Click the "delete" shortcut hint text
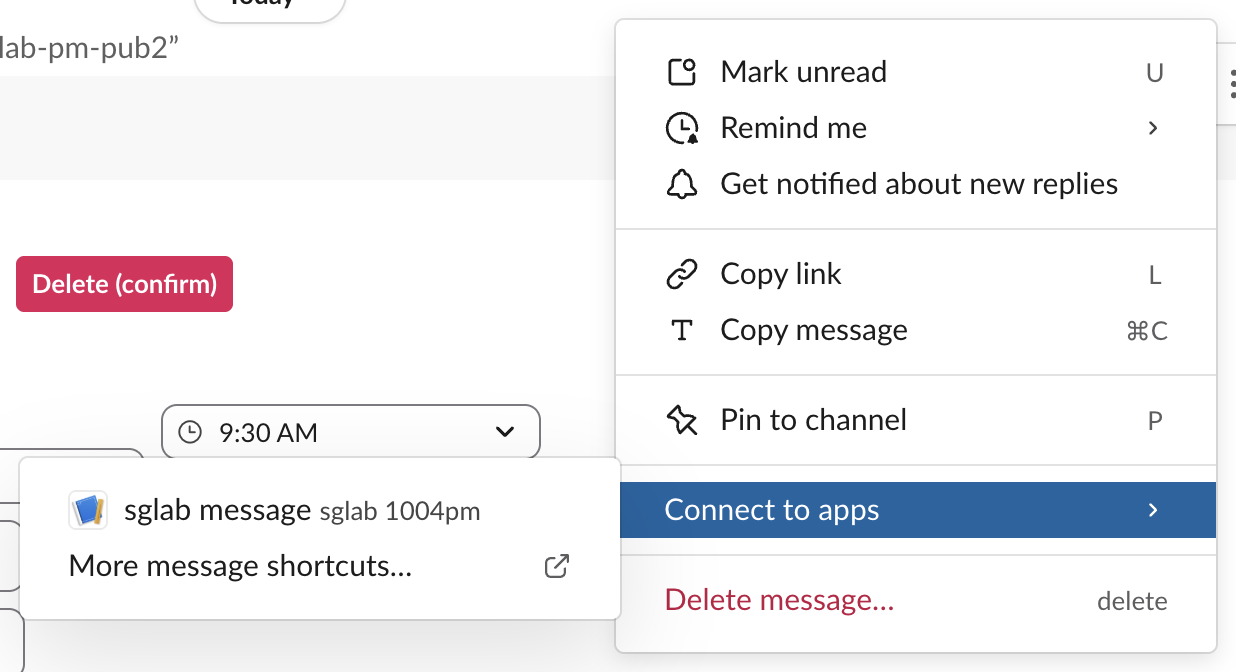The image size is (1236, 672). [x=1132, y=601]
